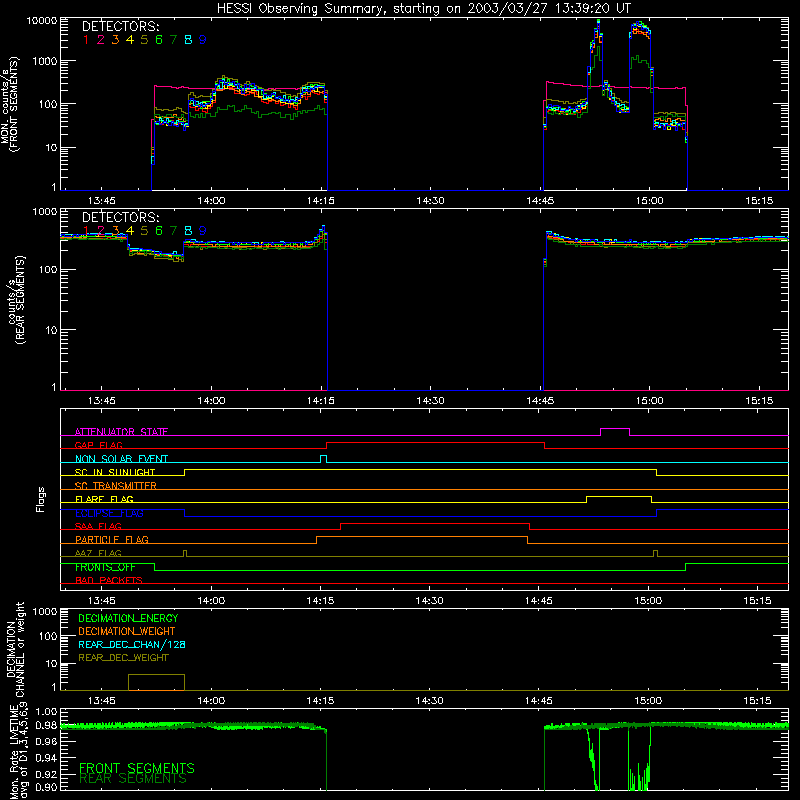Click orange detector number 3 in front segments legend
Viewport: 800px width, 800px height.
[115, 40]
